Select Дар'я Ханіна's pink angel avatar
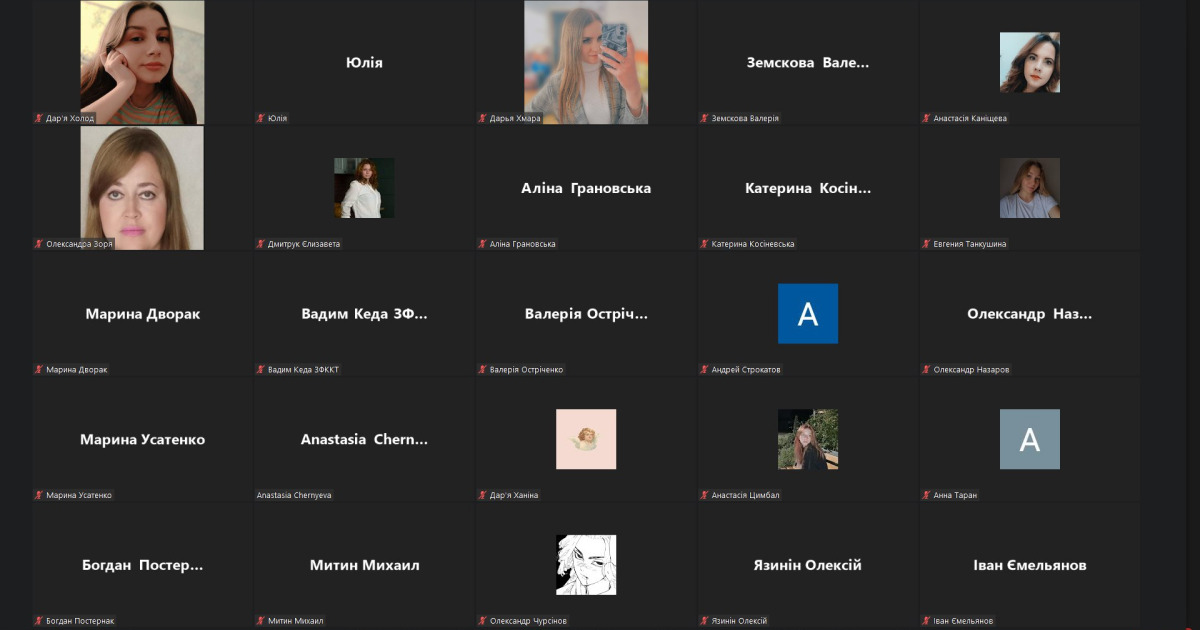The width and height of the screenshot is (1200, 630). 586,440
